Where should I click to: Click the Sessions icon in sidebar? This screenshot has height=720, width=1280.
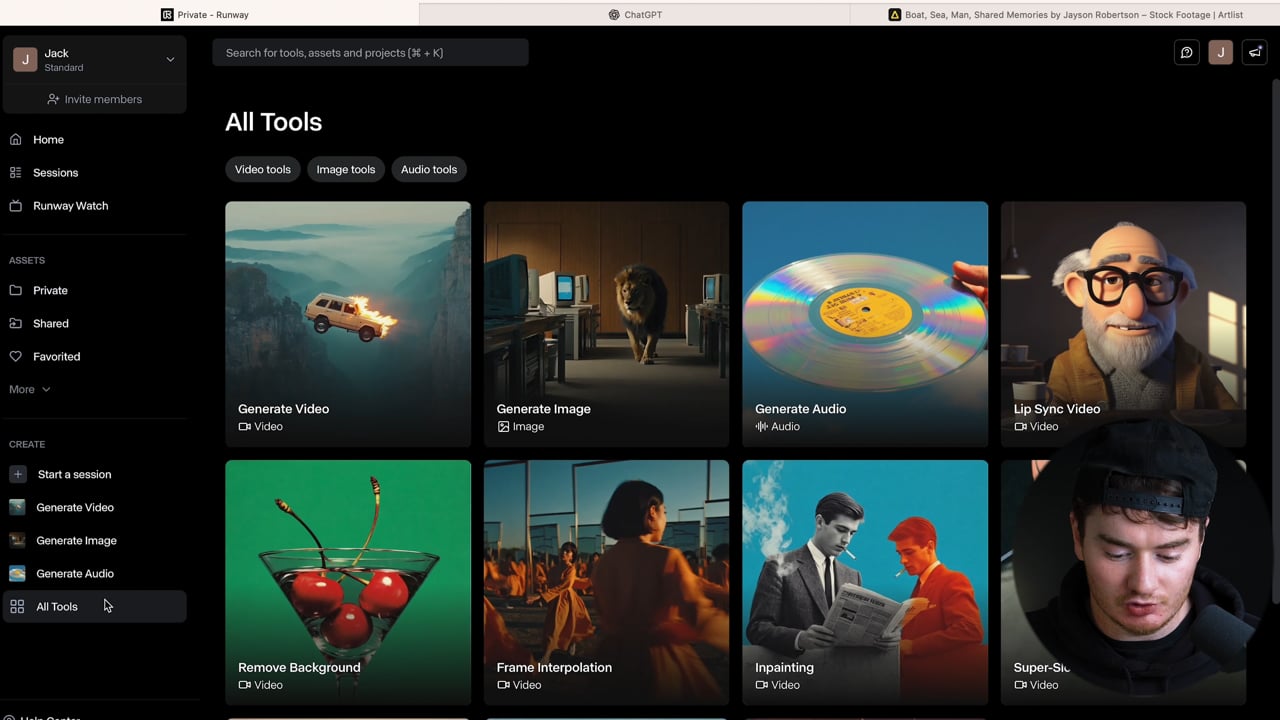15,173
